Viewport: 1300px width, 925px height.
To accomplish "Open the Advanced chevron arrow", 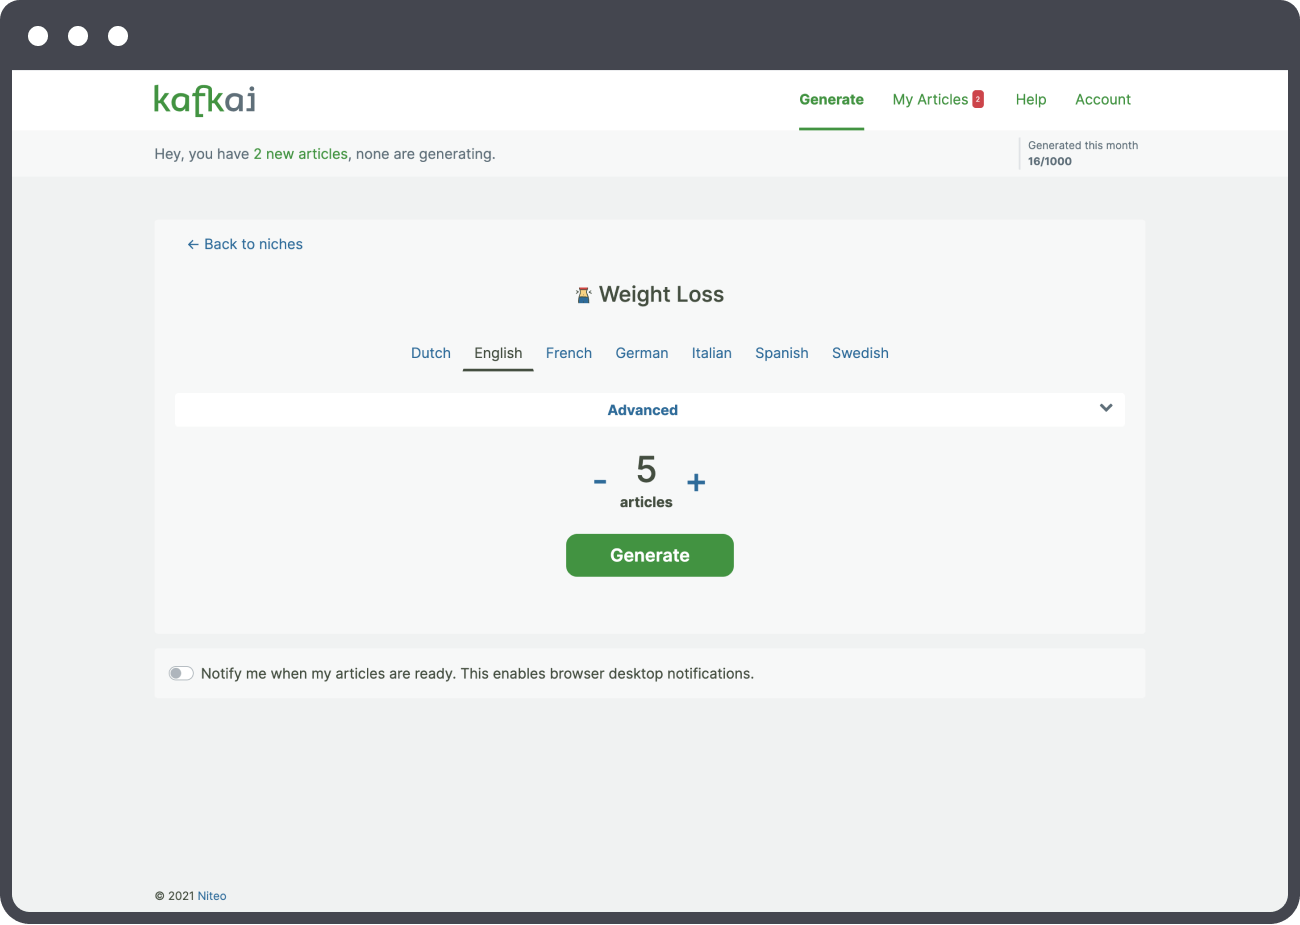I will click(1106, 408).
